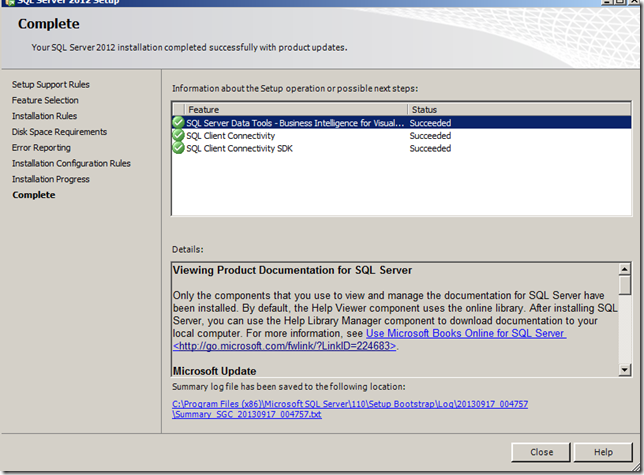Click the Microsoft Update heading
The image size is (644, 475).
tap(214, 371)
